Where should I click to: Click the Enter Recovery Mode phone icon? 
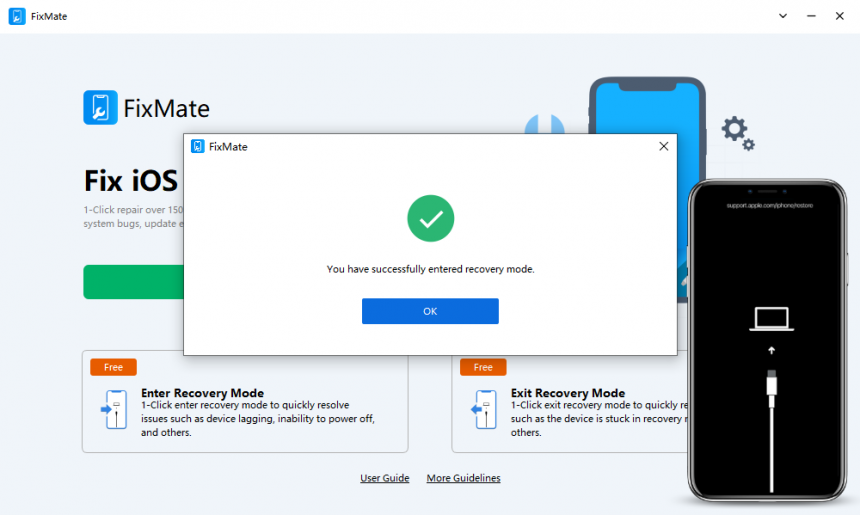point(114,409)
